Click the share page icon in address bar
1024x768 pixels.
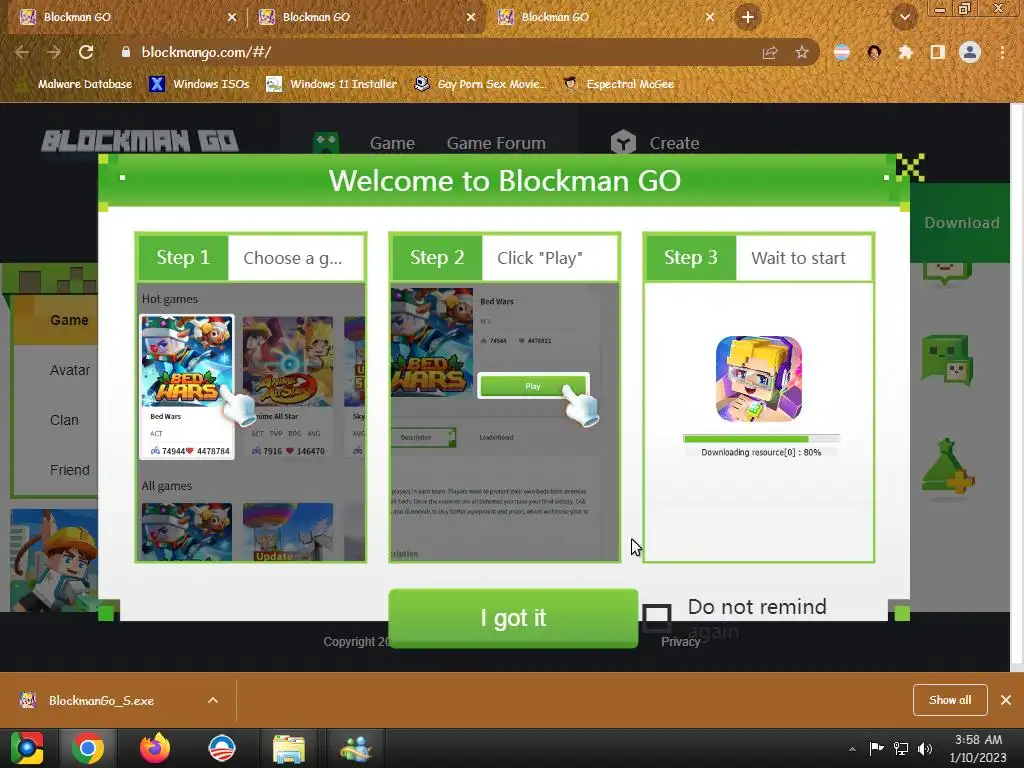coord(770,53)
